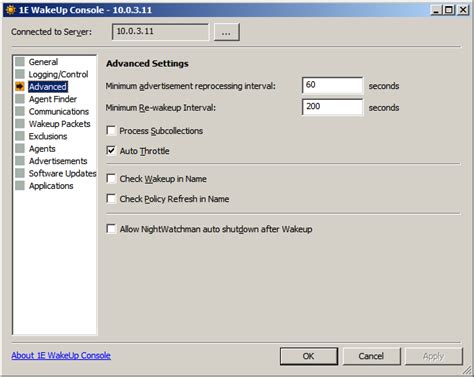Tick Check Policy Refresh in Name
Screen dimensions: 474x377
pos(111,199)
